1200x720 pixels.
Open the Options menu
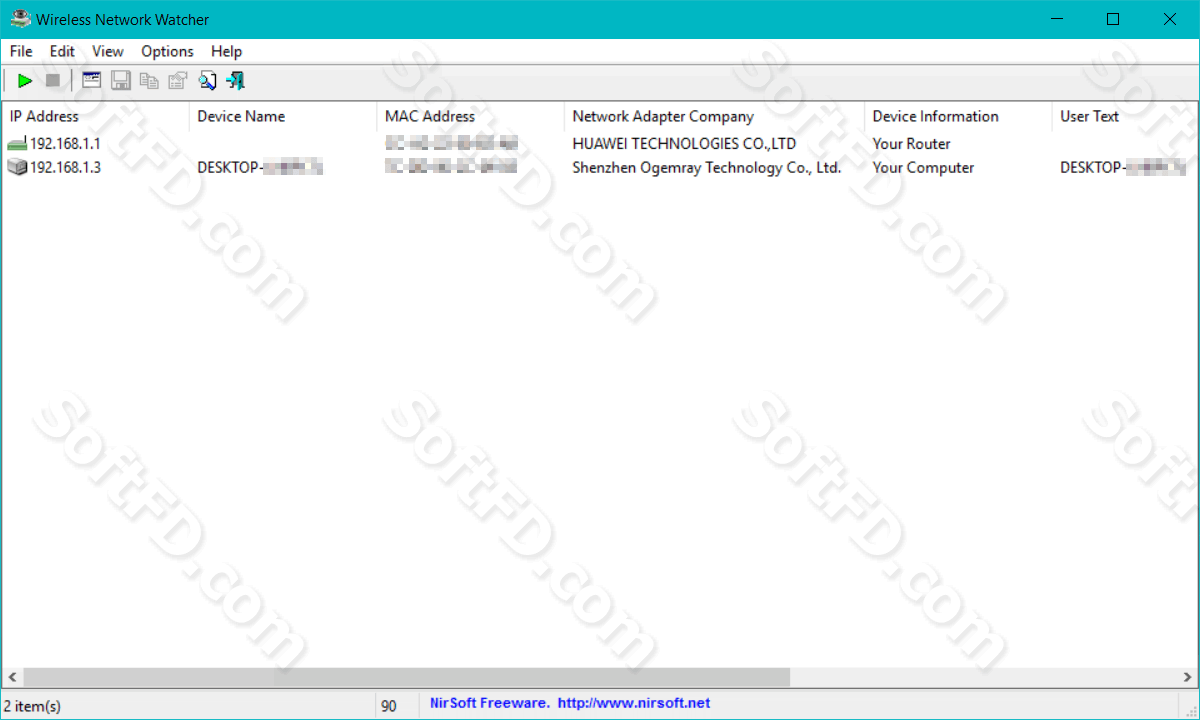(167, 51)
